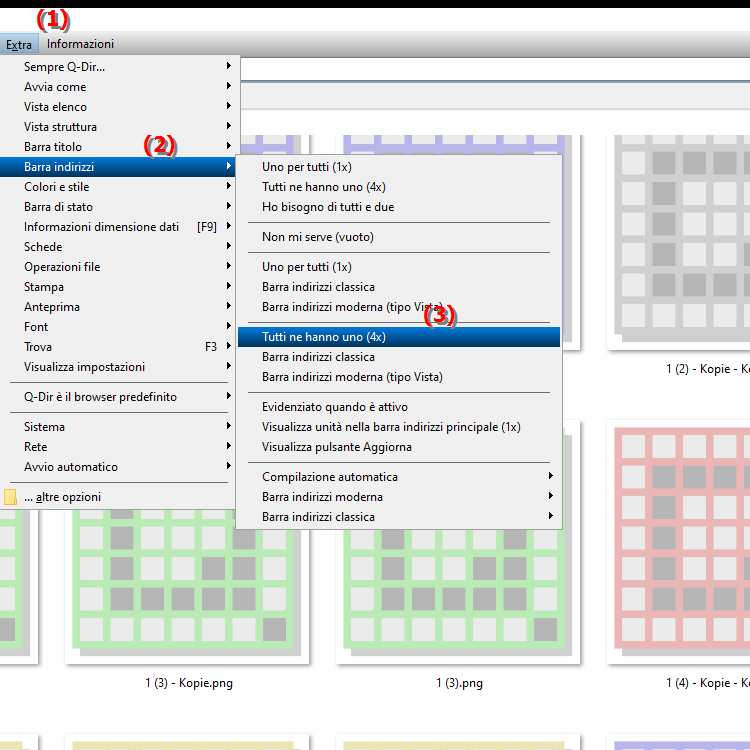
Task: Click the submenu arrow next to Sempre Q-Dir
Action: 229,66
